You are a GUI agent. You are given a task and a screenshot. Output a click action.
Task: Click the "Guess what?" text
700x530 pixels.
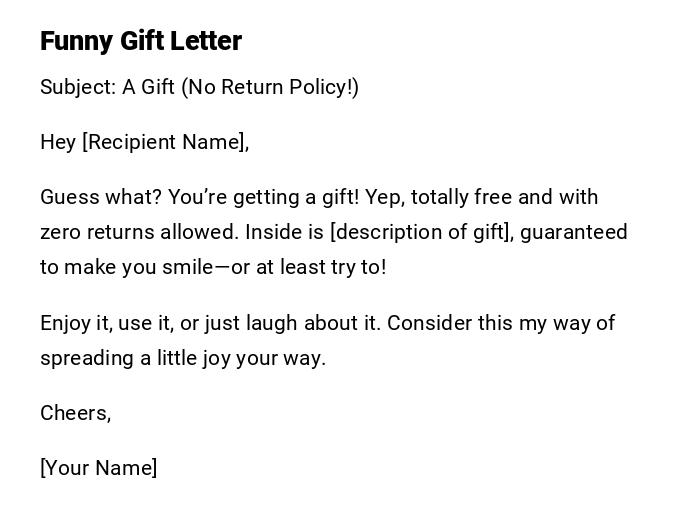(98, 197)
